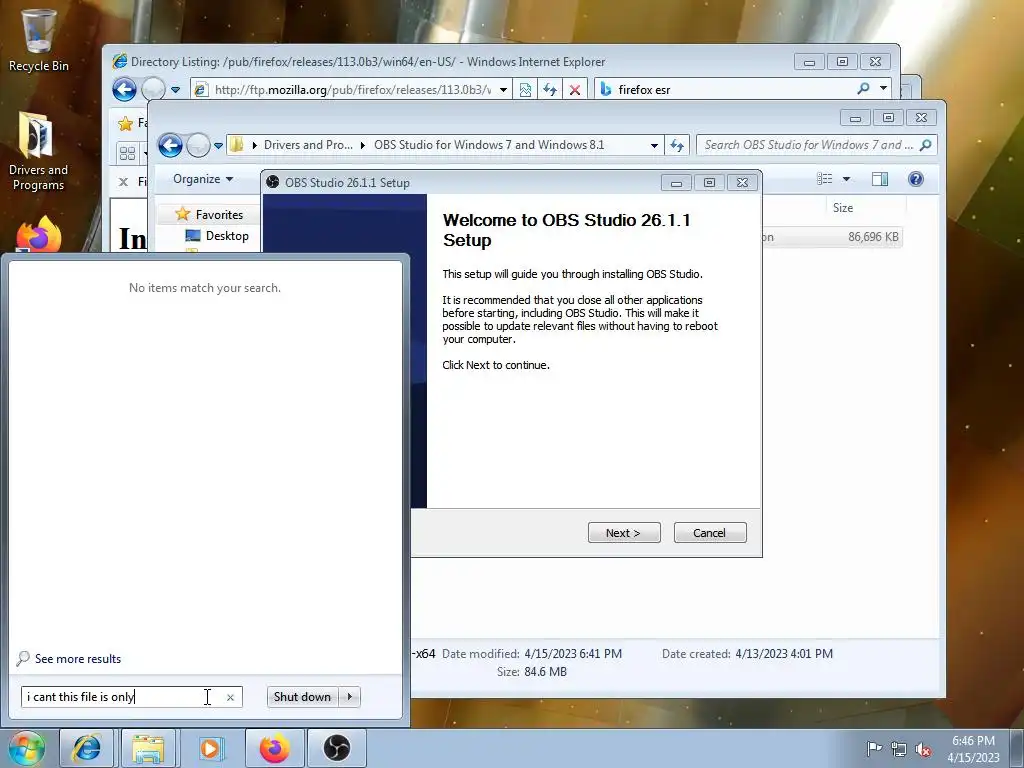Viewport: 1024px width, 768px height.
Task: Click See more results link
Action: coord(78,659)
